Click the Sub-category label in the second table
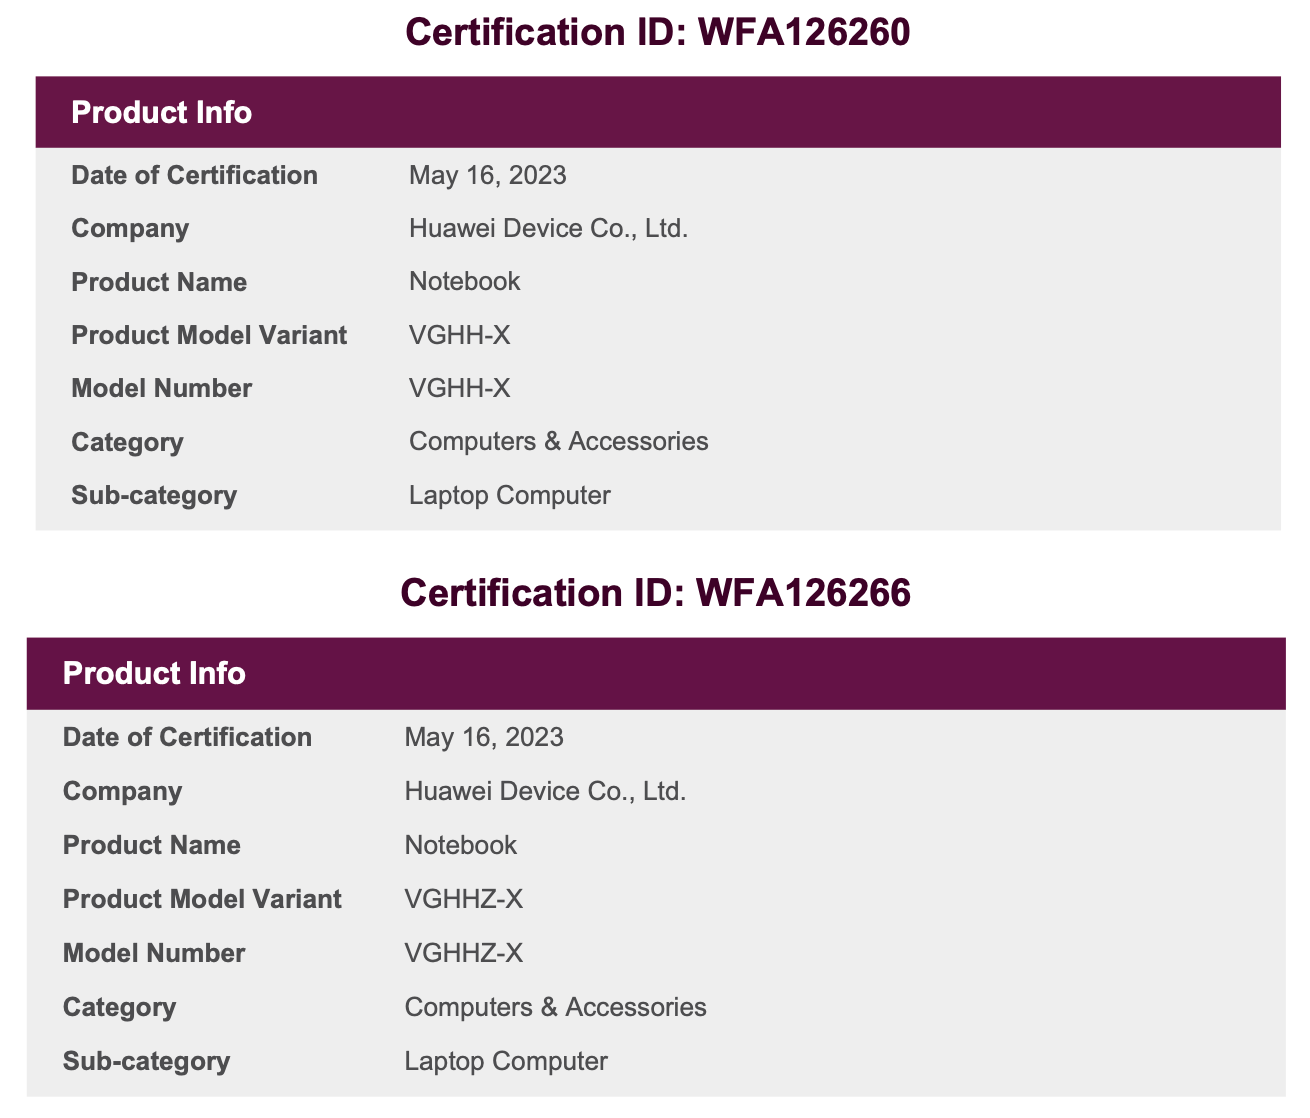 [x=146, y=1061]
